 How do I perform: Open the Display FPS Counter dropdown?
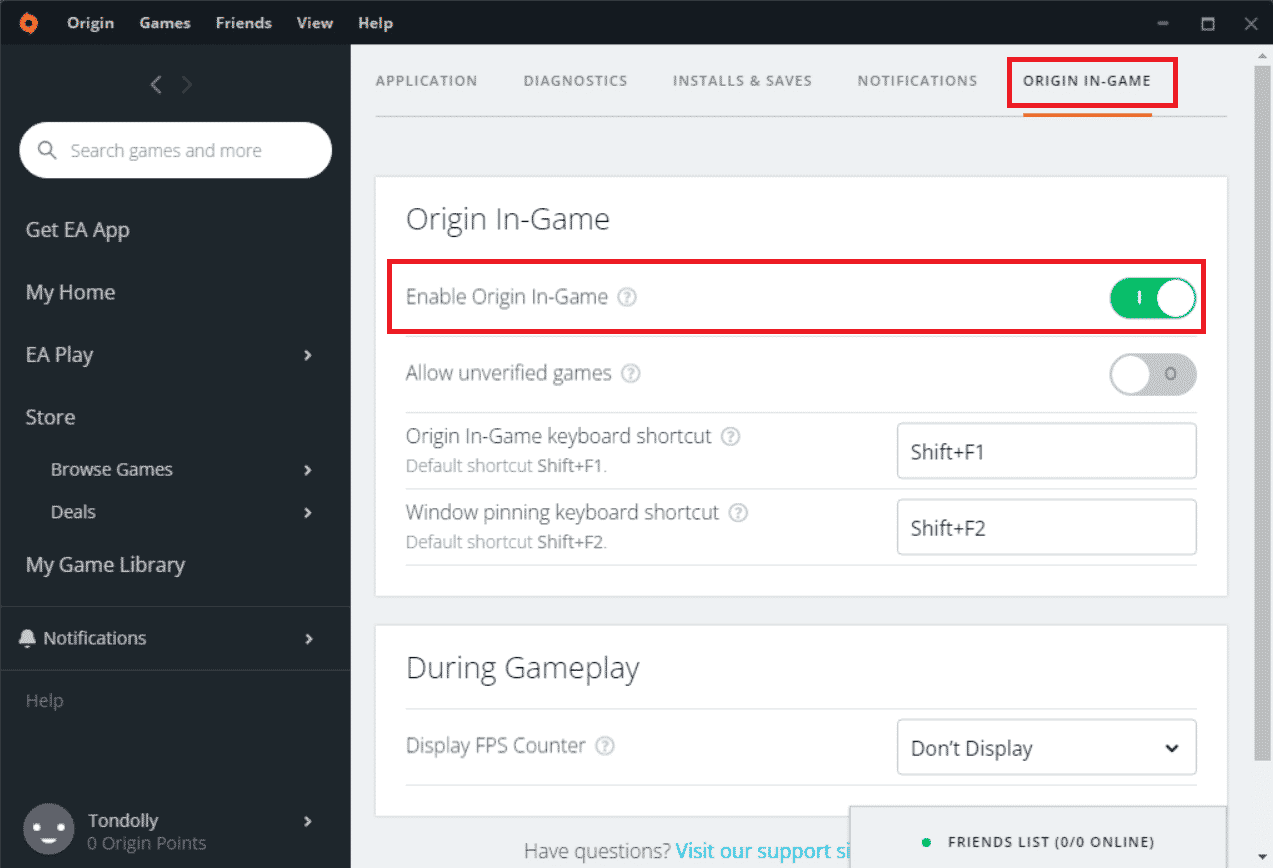click(1046, 748)
